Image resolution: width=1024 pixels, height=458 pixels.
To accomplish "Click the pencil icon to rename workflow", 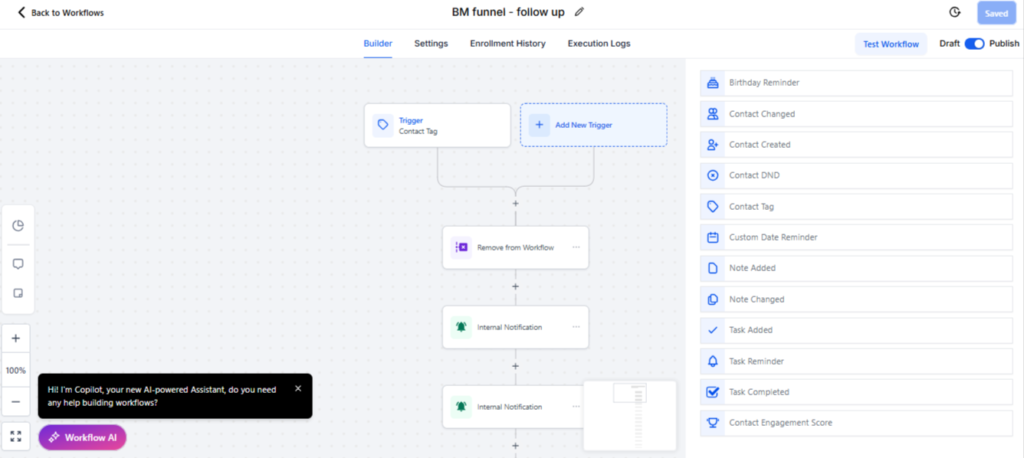I will (579, 12).
